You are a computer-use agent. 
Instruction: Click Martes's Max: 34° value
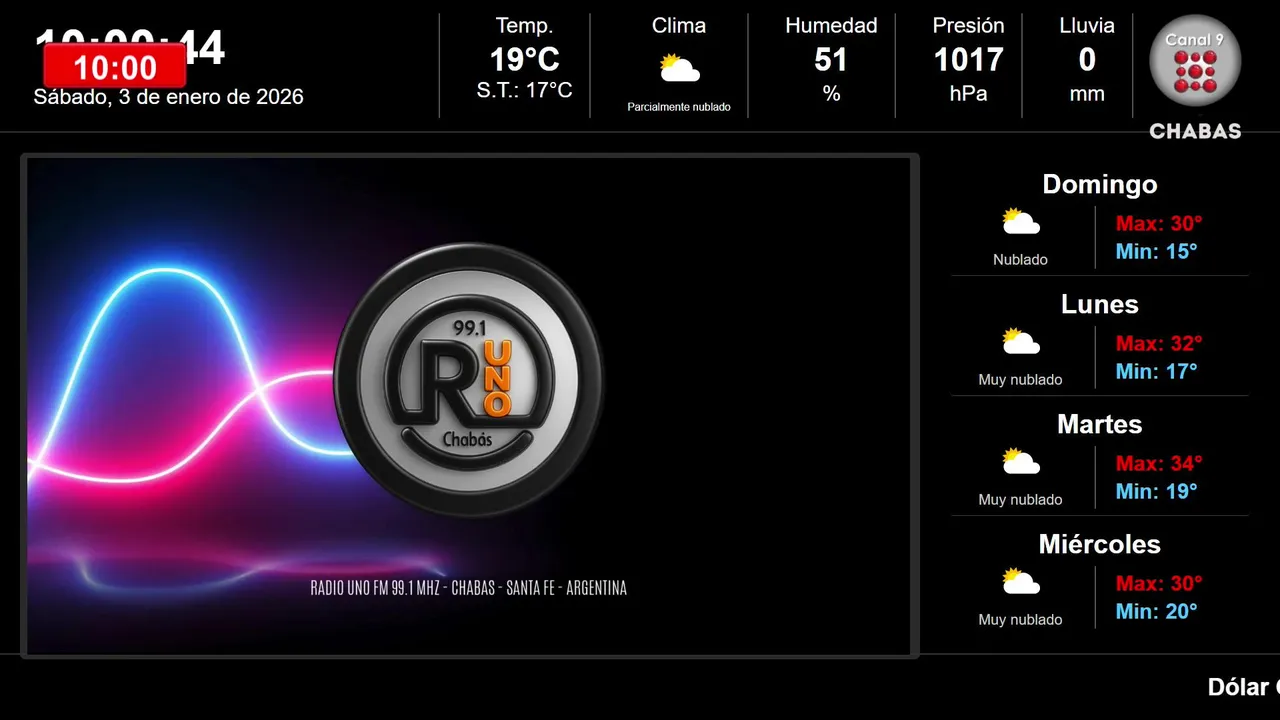point(1159,463)
